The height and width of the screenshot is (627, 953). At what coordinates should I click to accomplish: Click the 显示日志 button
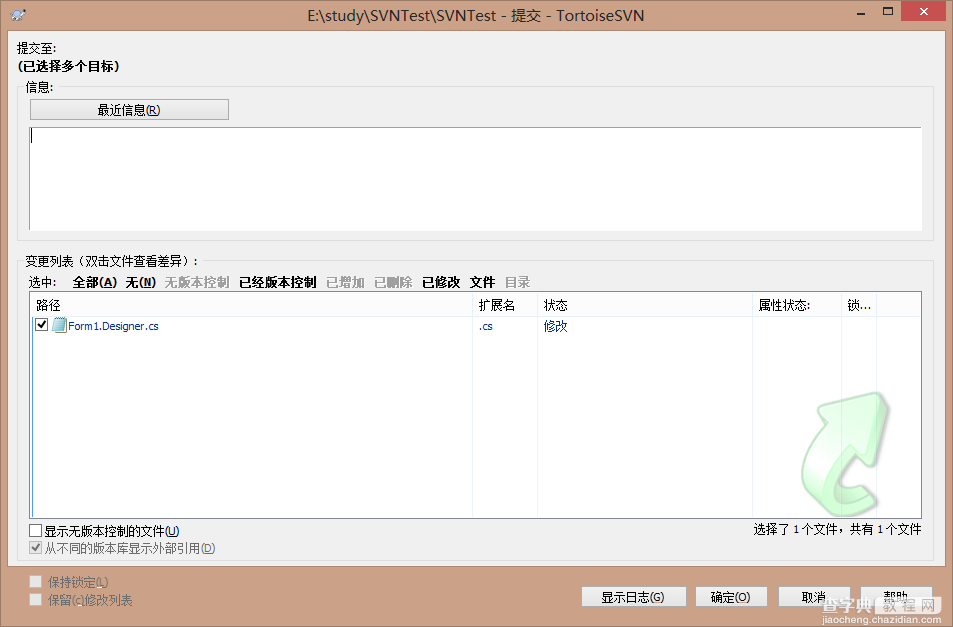pos(633,597)
